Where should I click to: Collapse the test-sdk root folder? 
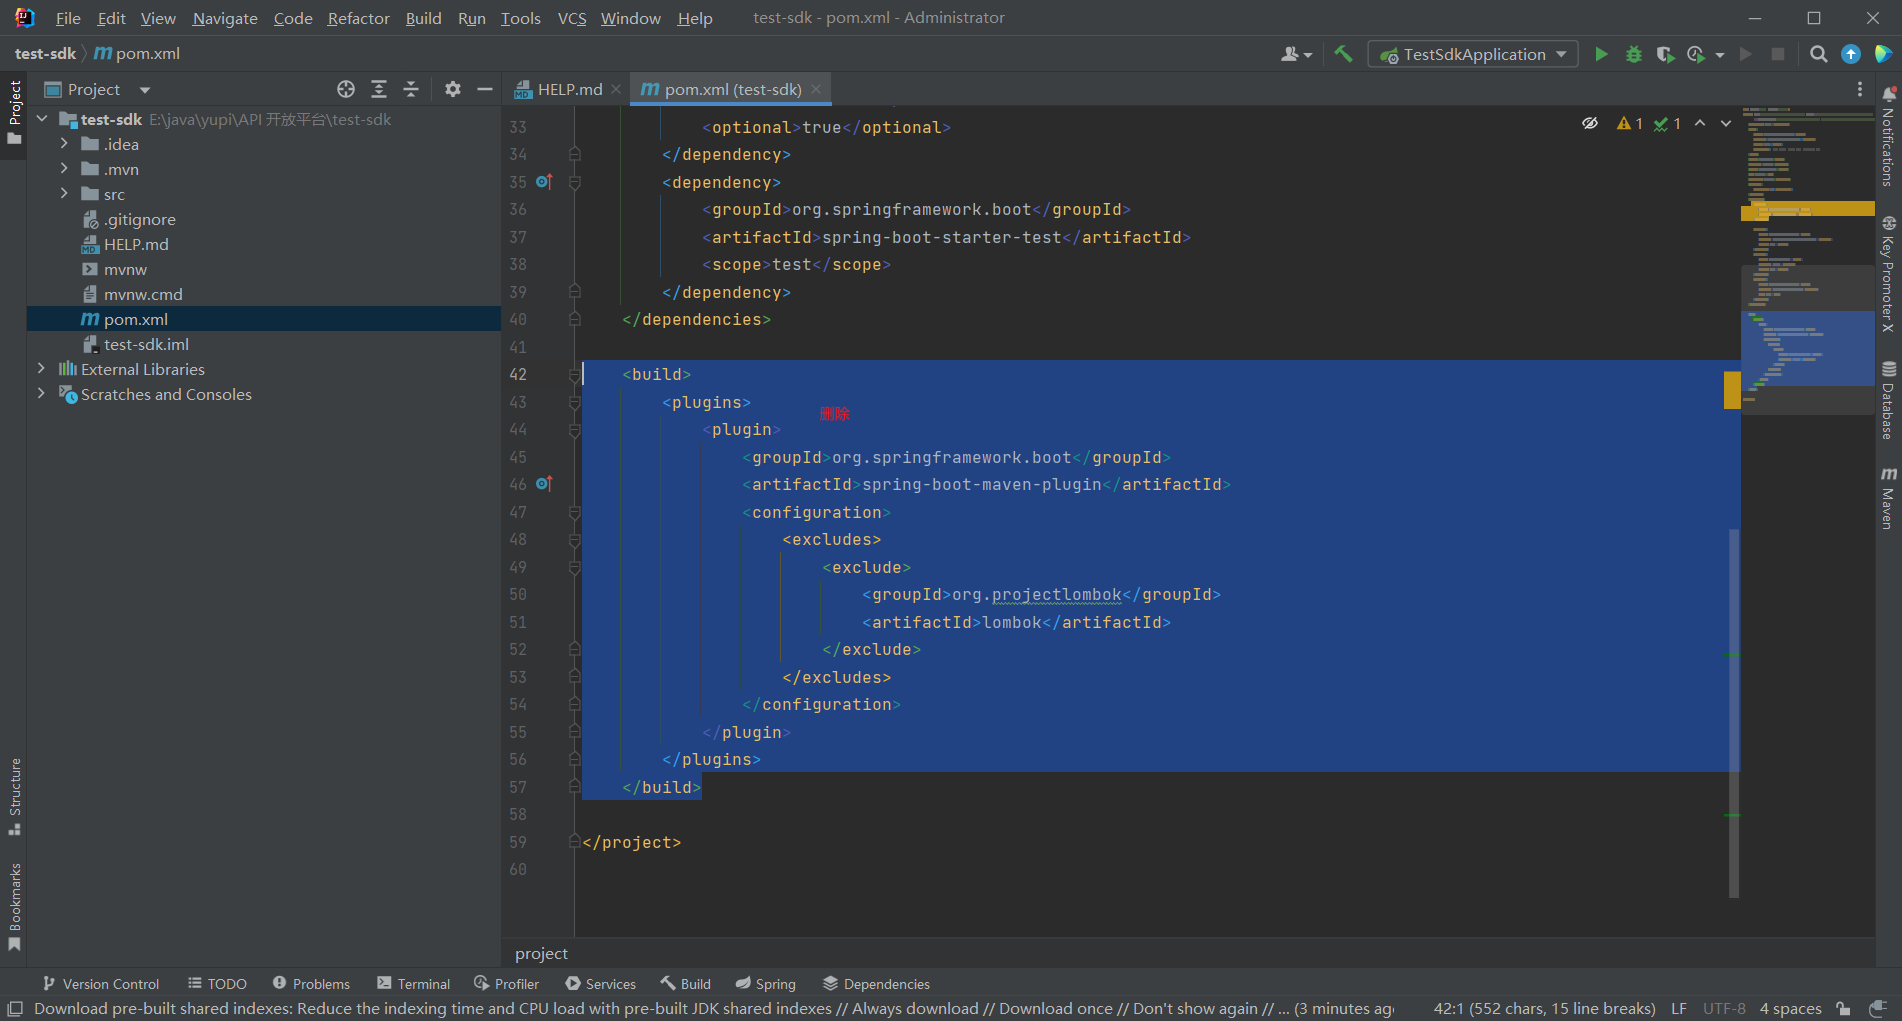coord(42,119)
